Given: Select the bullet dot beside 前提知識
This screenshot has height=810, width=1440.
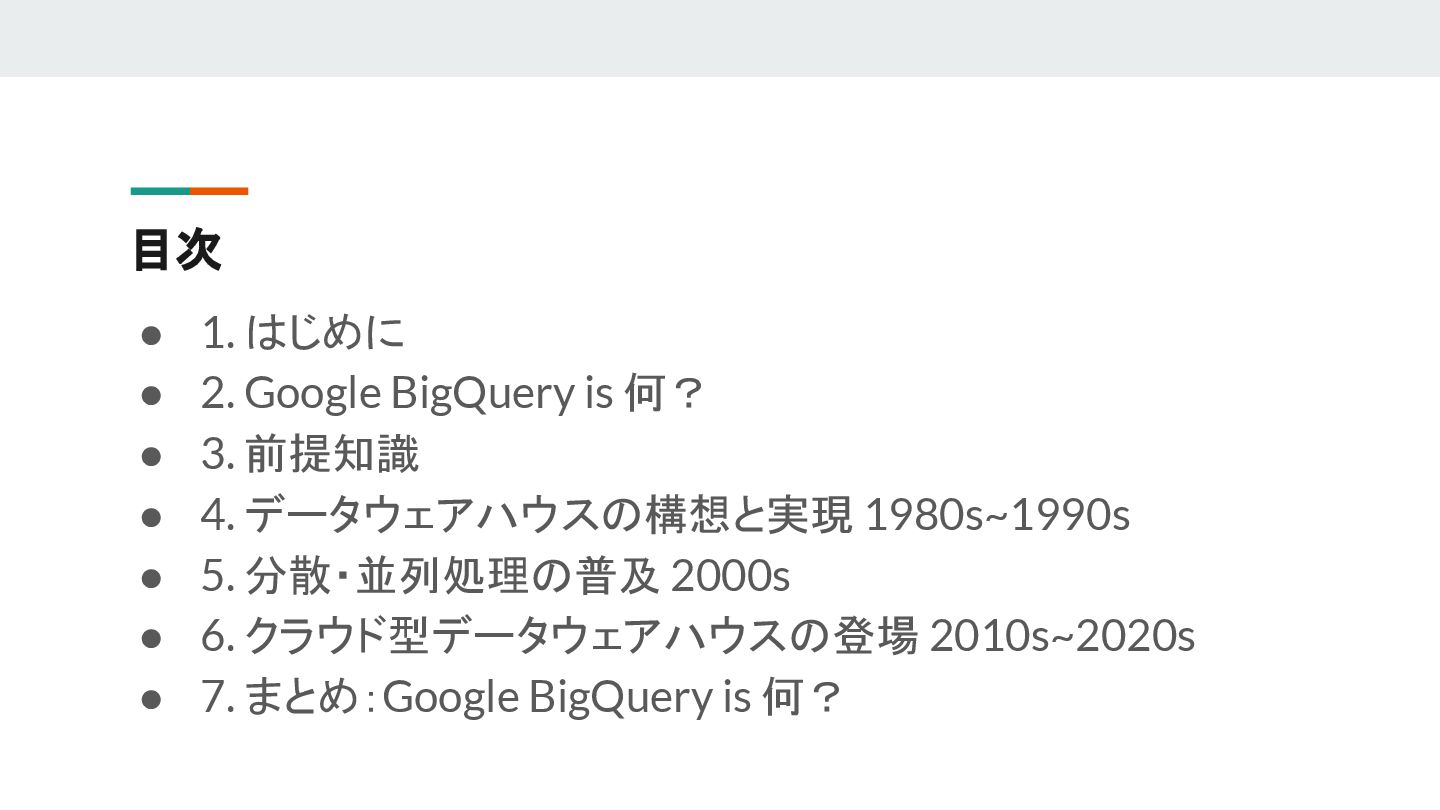Looking at the screenshot, I should [x=151, y=456].
